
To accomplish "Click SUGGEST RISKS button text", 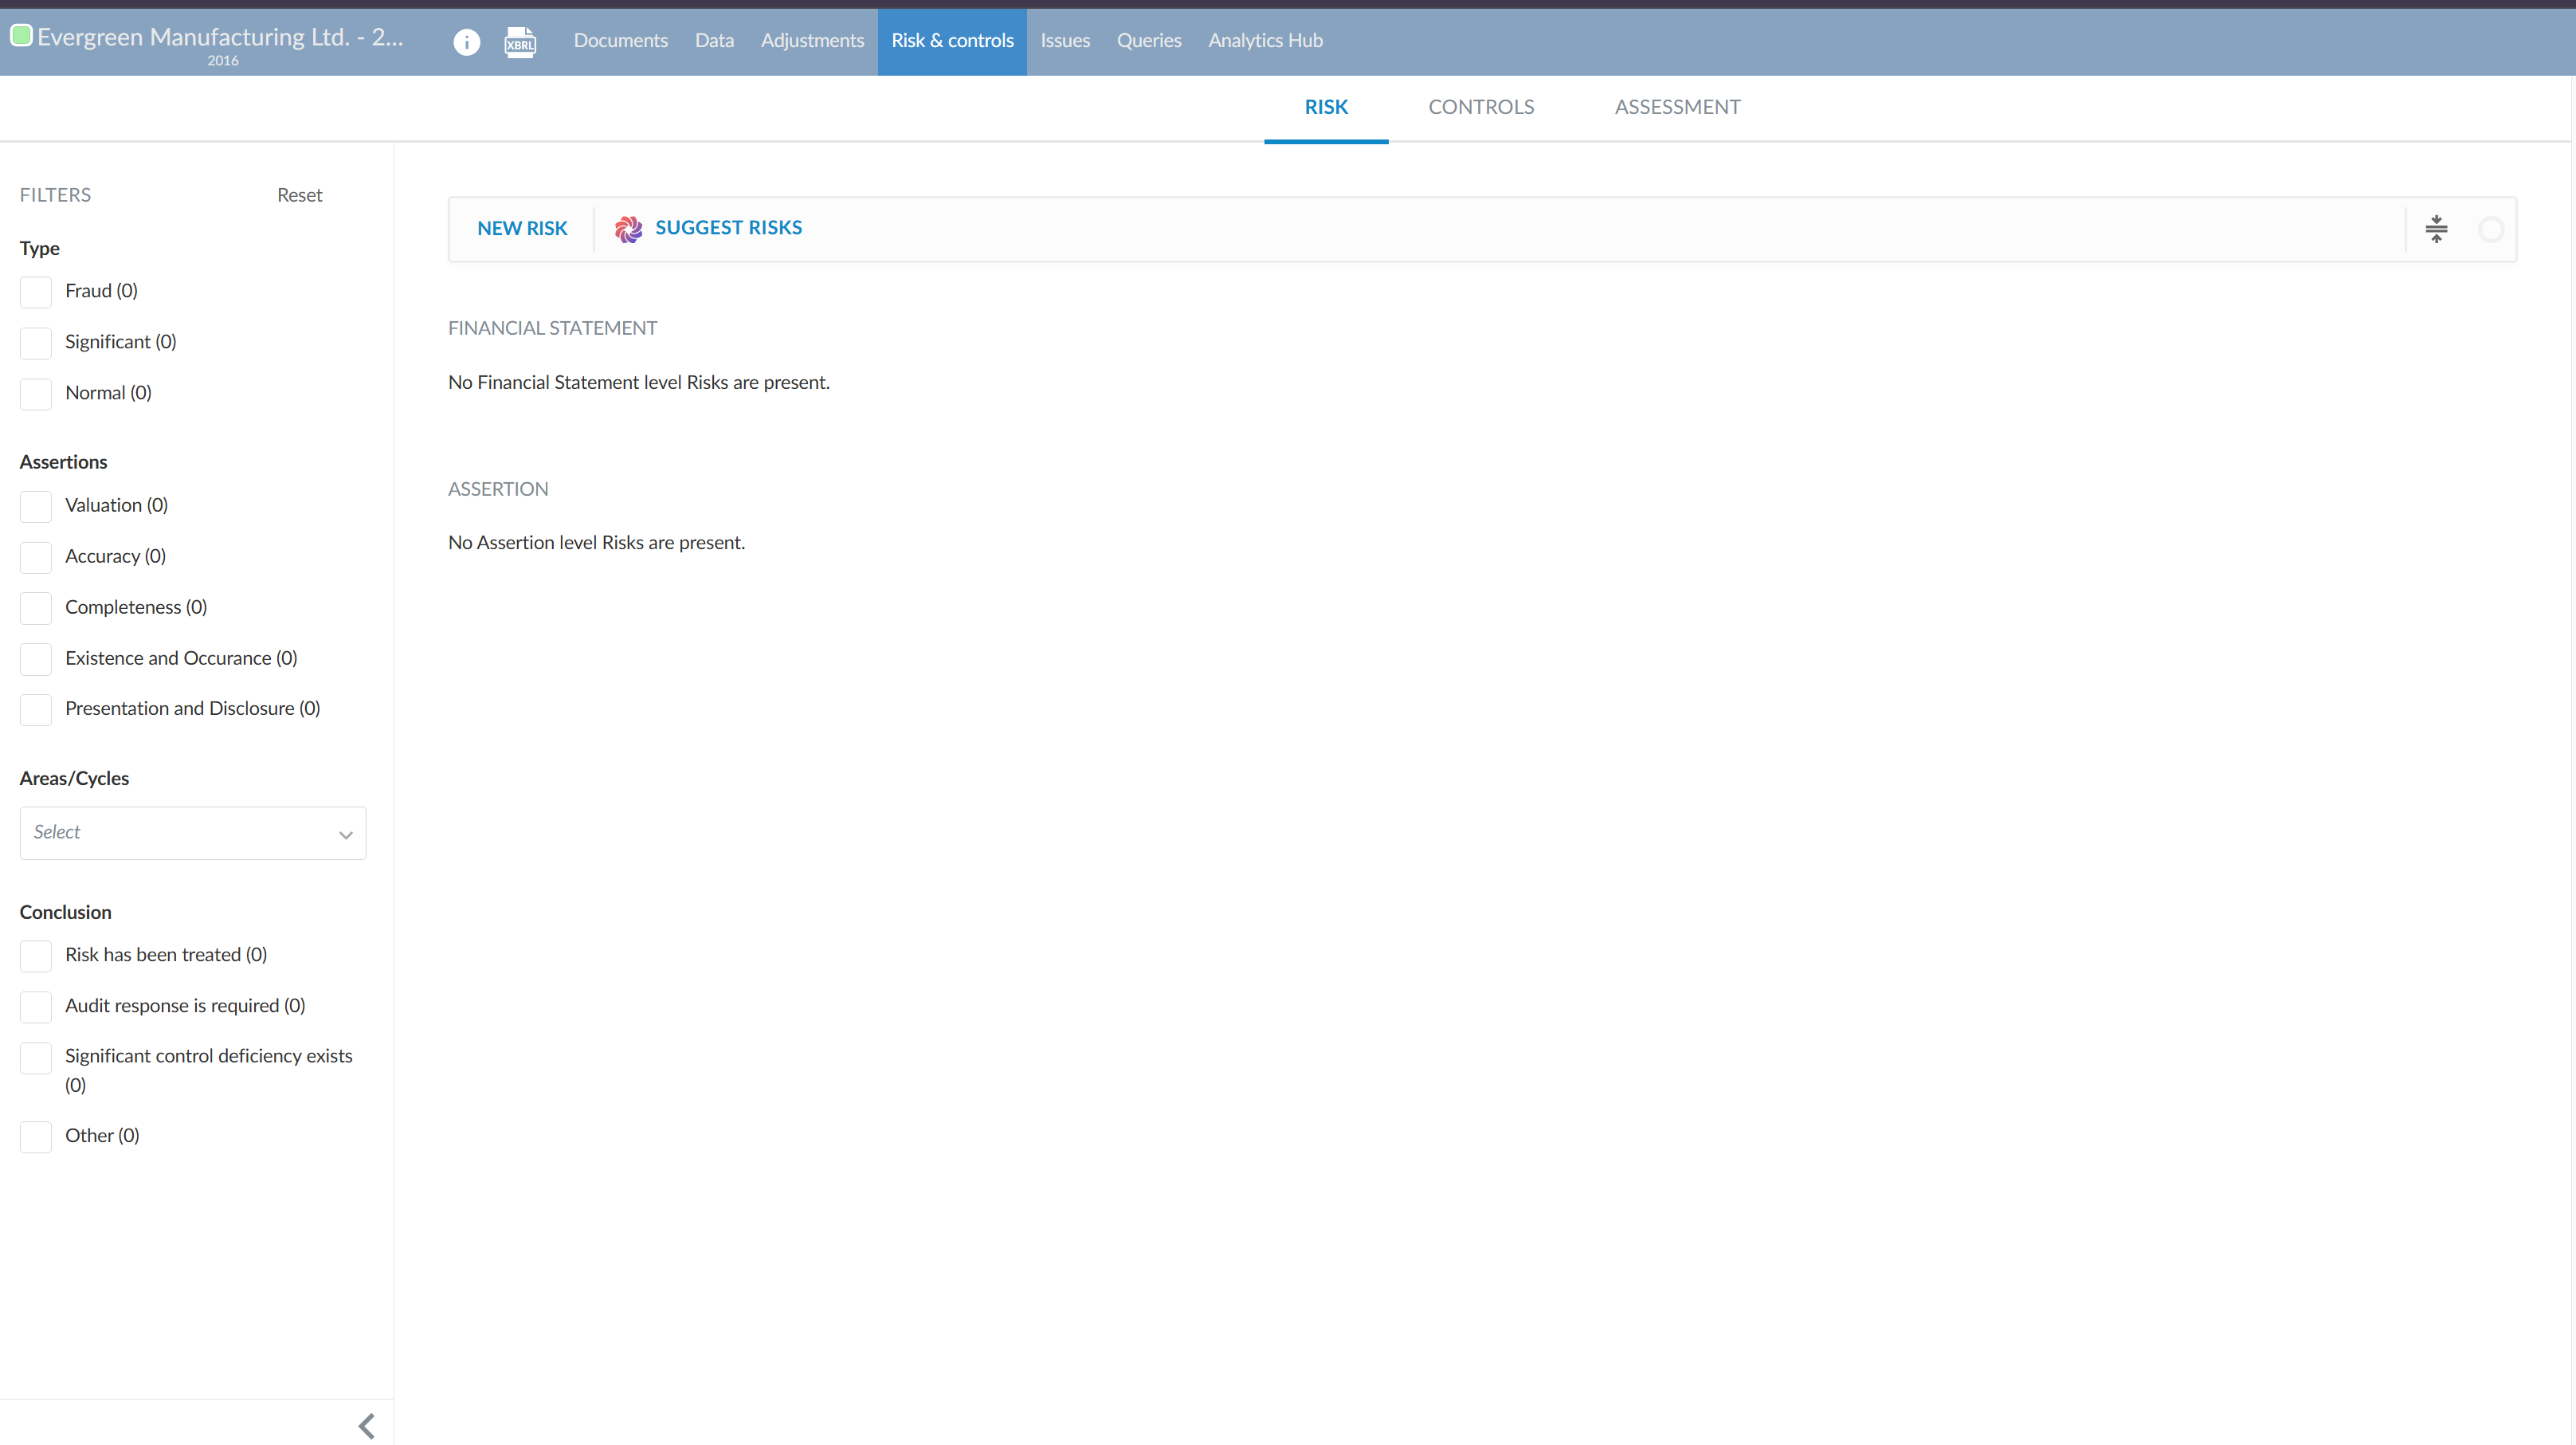I will (x=728, y=228).
